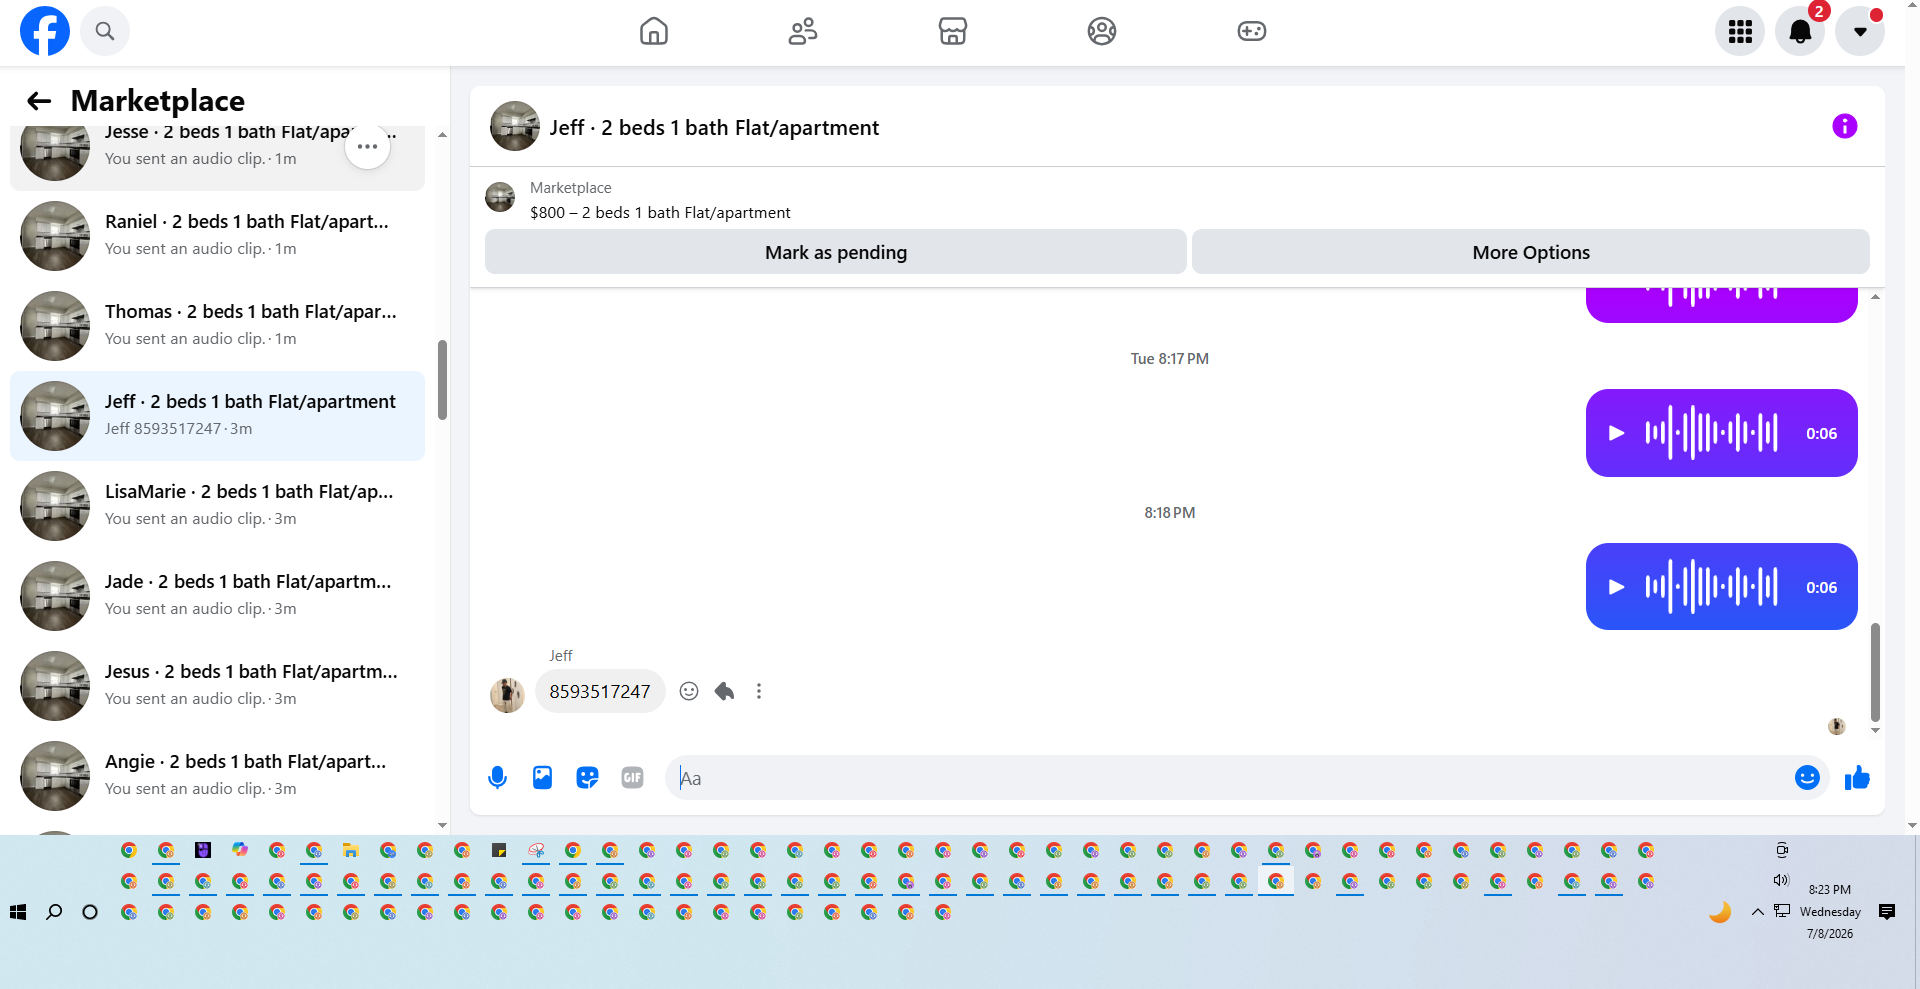Choose a sticker
The width and height of the screenshot is (1920, 989).
587,778
